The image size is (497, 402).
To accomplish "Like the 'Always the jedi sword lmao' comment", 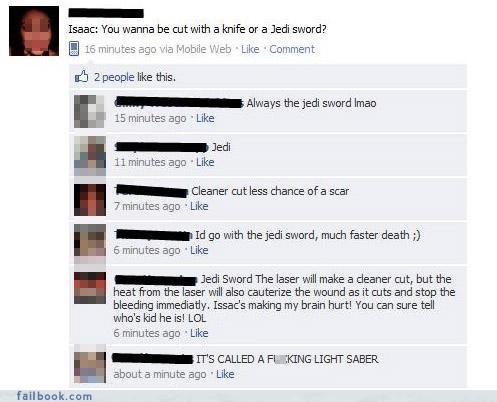I will pos(205,118).
